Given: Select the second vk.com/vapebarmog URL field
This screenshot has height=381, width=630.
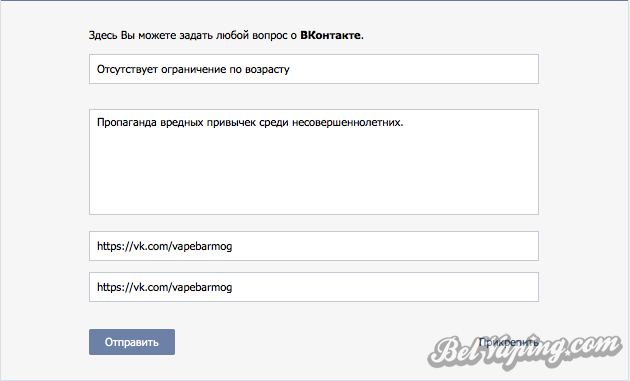Looking at the screenshot, I should tap(314, 287).
